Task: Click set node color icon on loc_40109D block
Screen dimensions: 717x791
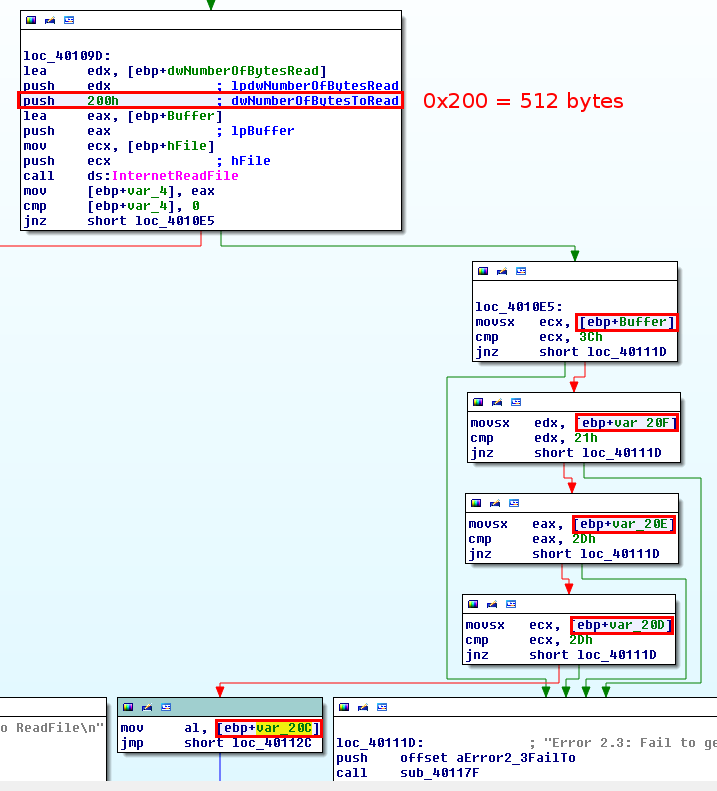Action: 31,20
